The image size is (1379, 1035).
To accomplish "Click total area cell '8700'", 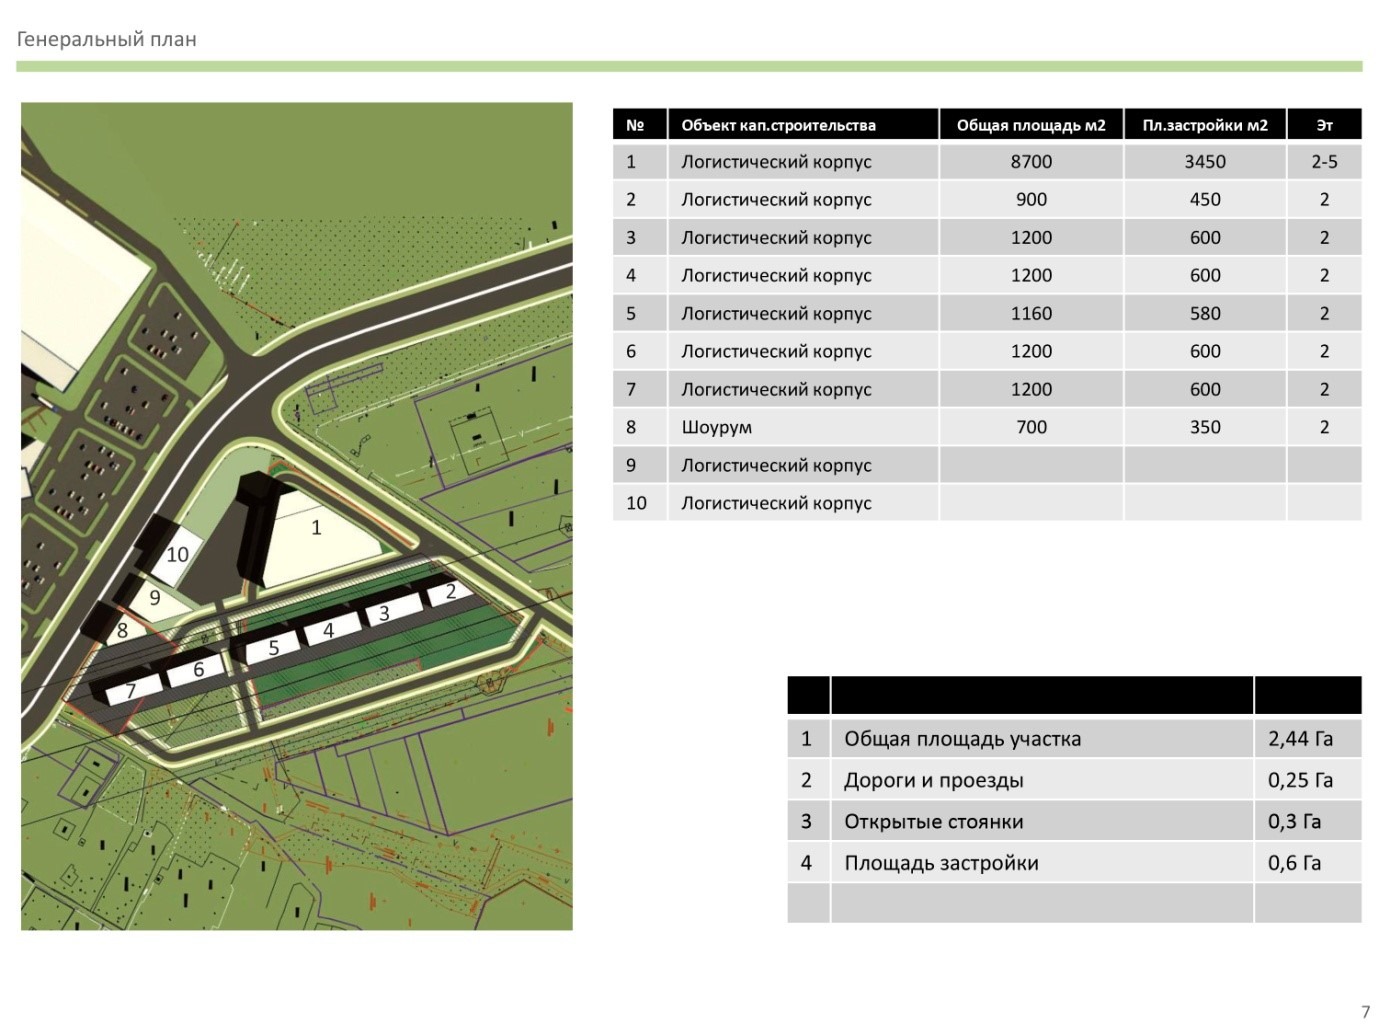I will tap(1031, 161).
